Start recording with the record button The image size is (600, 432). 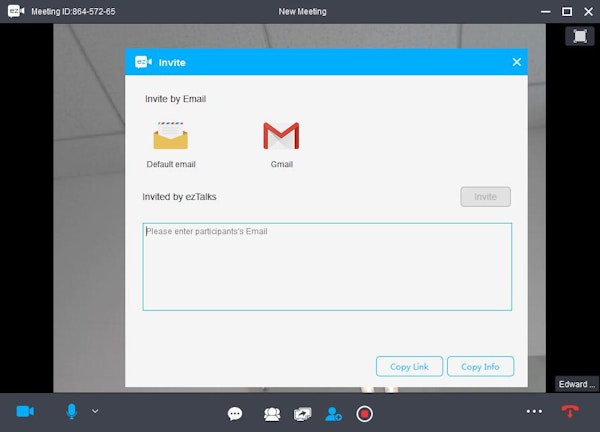pyautogui.click(x=364, y=414)
